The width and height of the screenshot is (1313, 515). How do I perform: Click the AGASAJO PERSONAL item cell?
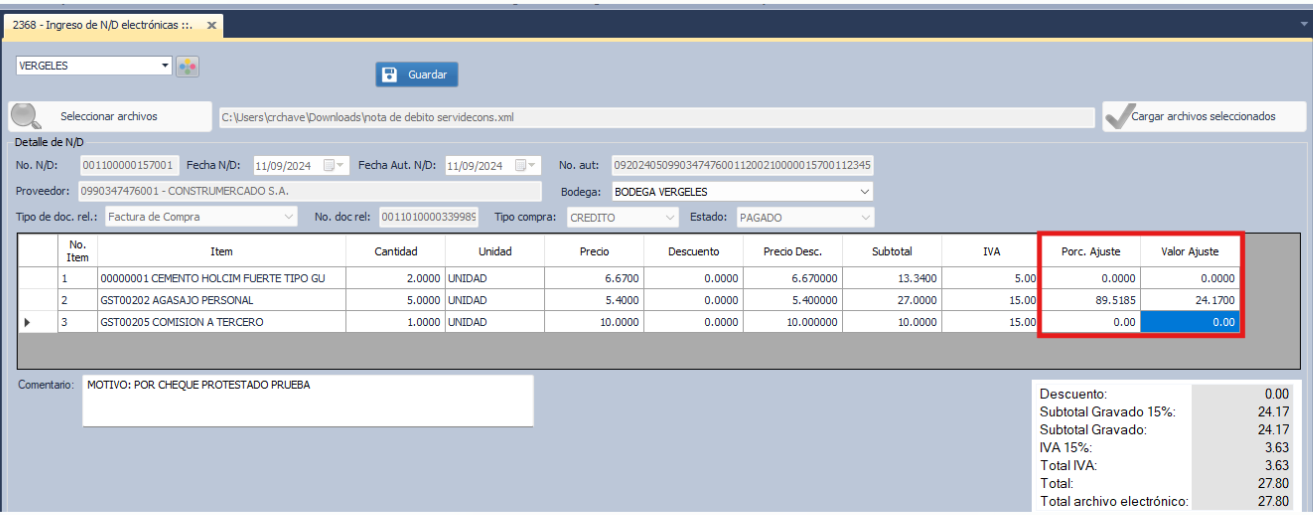coord(221,300)
